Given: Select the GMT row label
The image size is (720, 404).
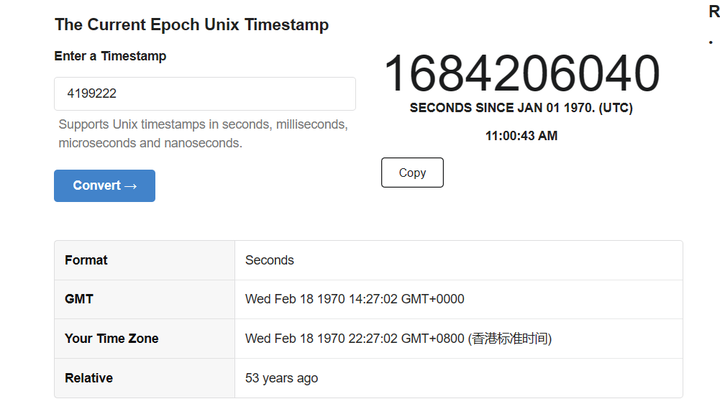Looking at the screenshot, I should (x=80, y=299).
